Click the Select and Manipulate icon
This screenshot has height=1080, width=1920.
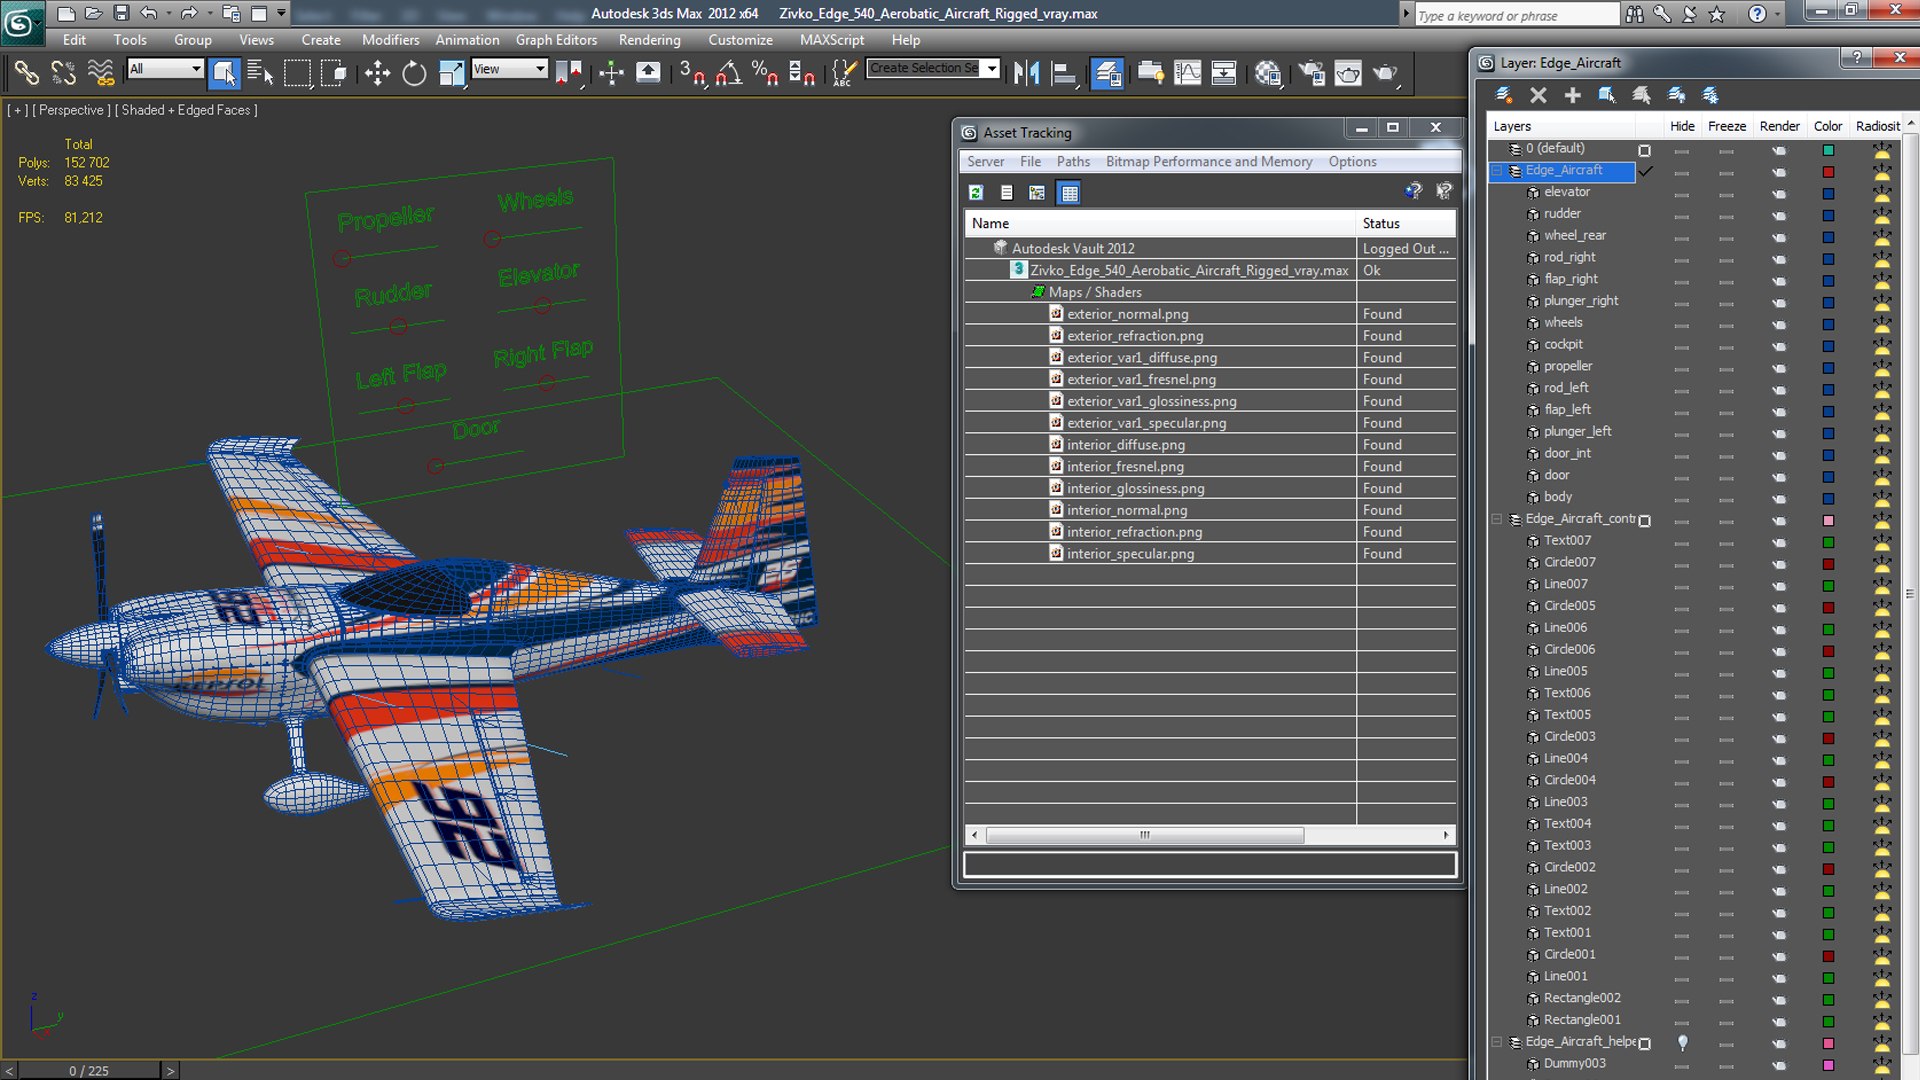point(611,73)
